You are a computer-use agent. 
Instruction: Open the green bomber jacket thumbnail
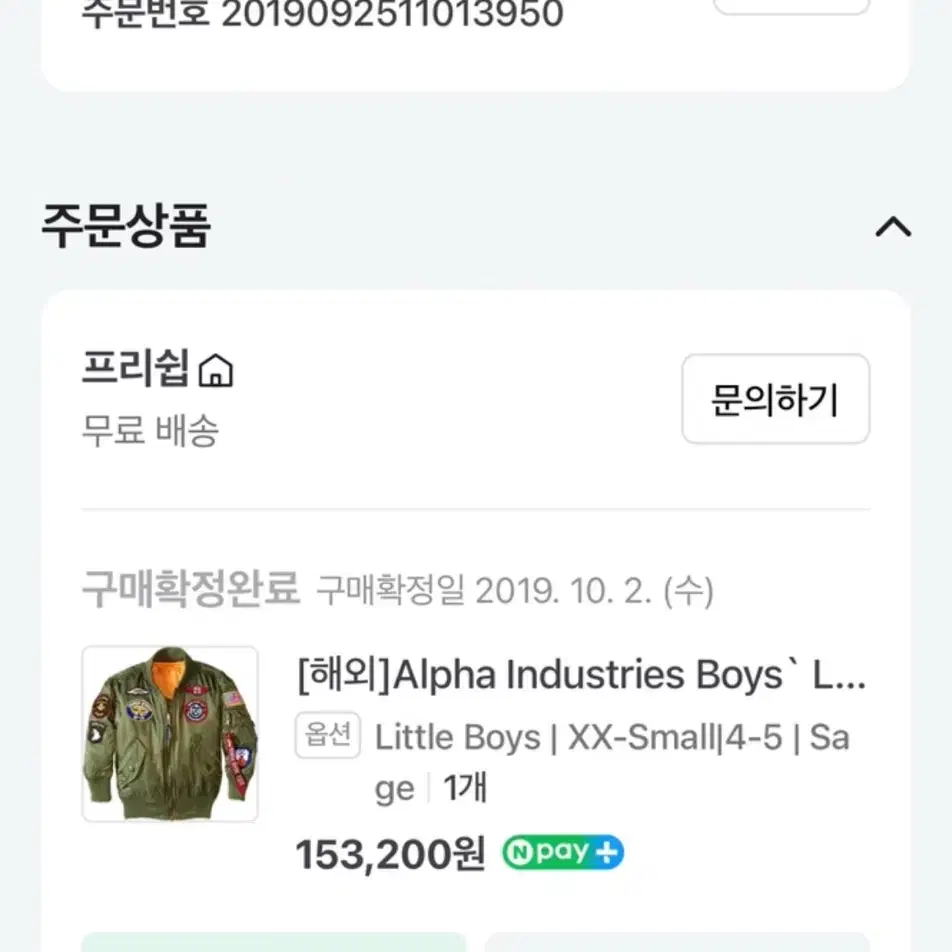170,734
